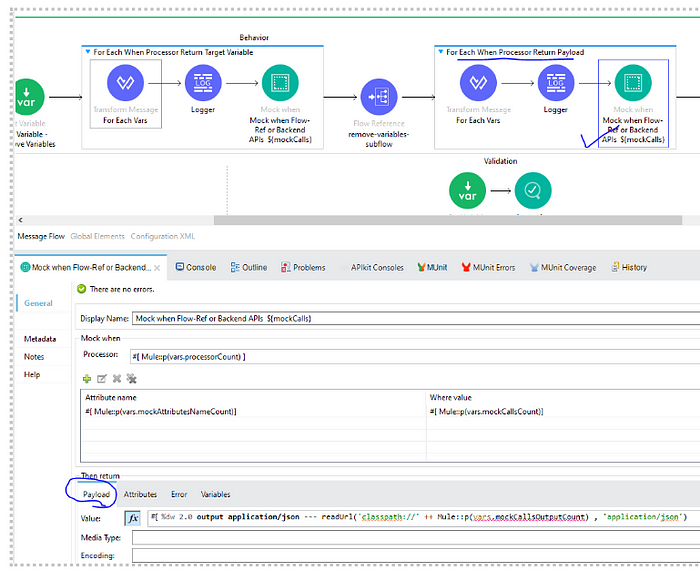
Task: Open the MUnit Errors tab
Action: pos(488,267)
